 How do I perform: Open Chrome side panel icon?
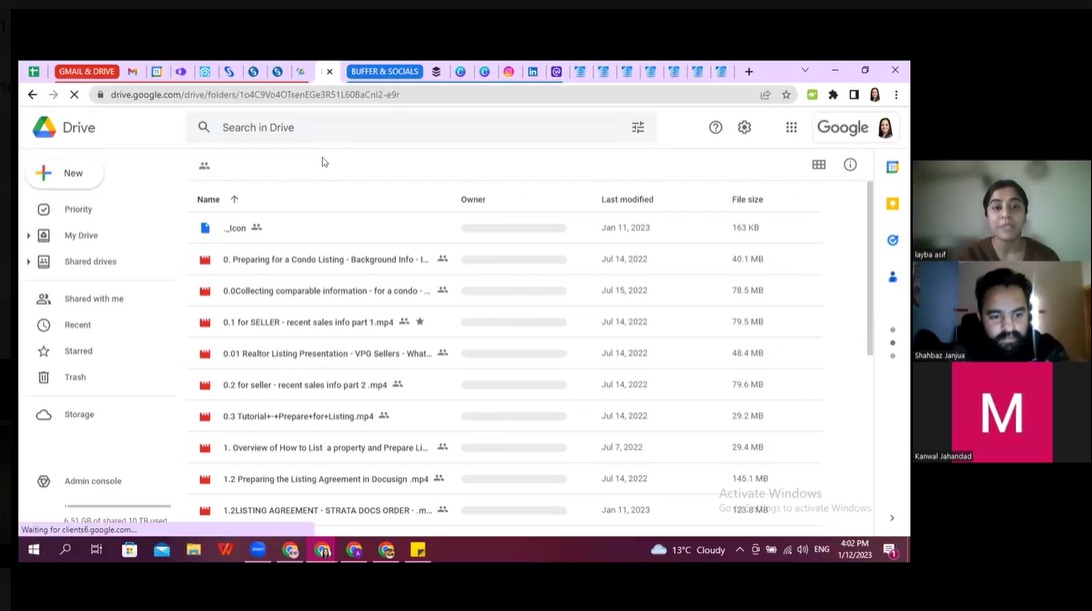(854, 95)
